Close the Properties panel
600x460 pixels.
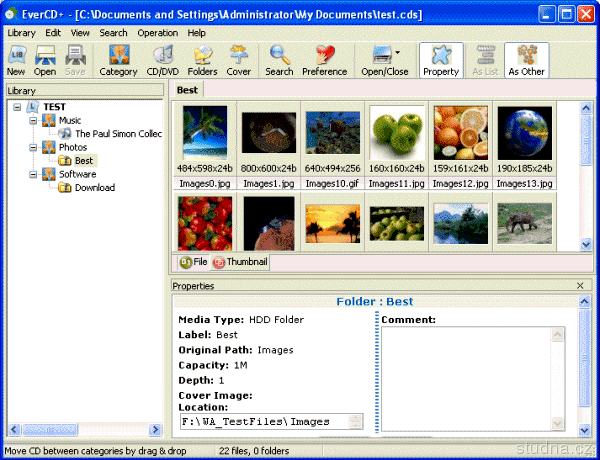[x=580, y=285]
